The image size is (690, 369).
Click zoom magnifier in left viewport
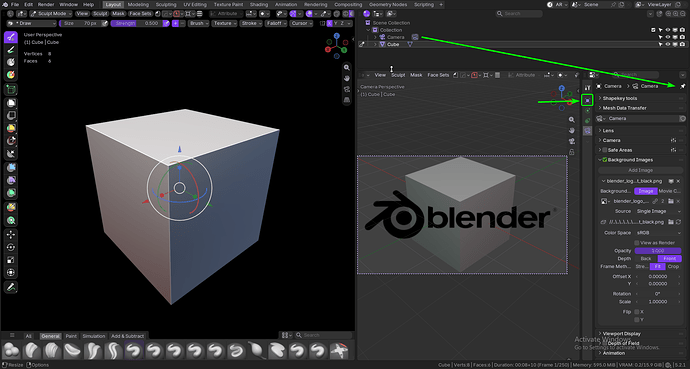347,67
